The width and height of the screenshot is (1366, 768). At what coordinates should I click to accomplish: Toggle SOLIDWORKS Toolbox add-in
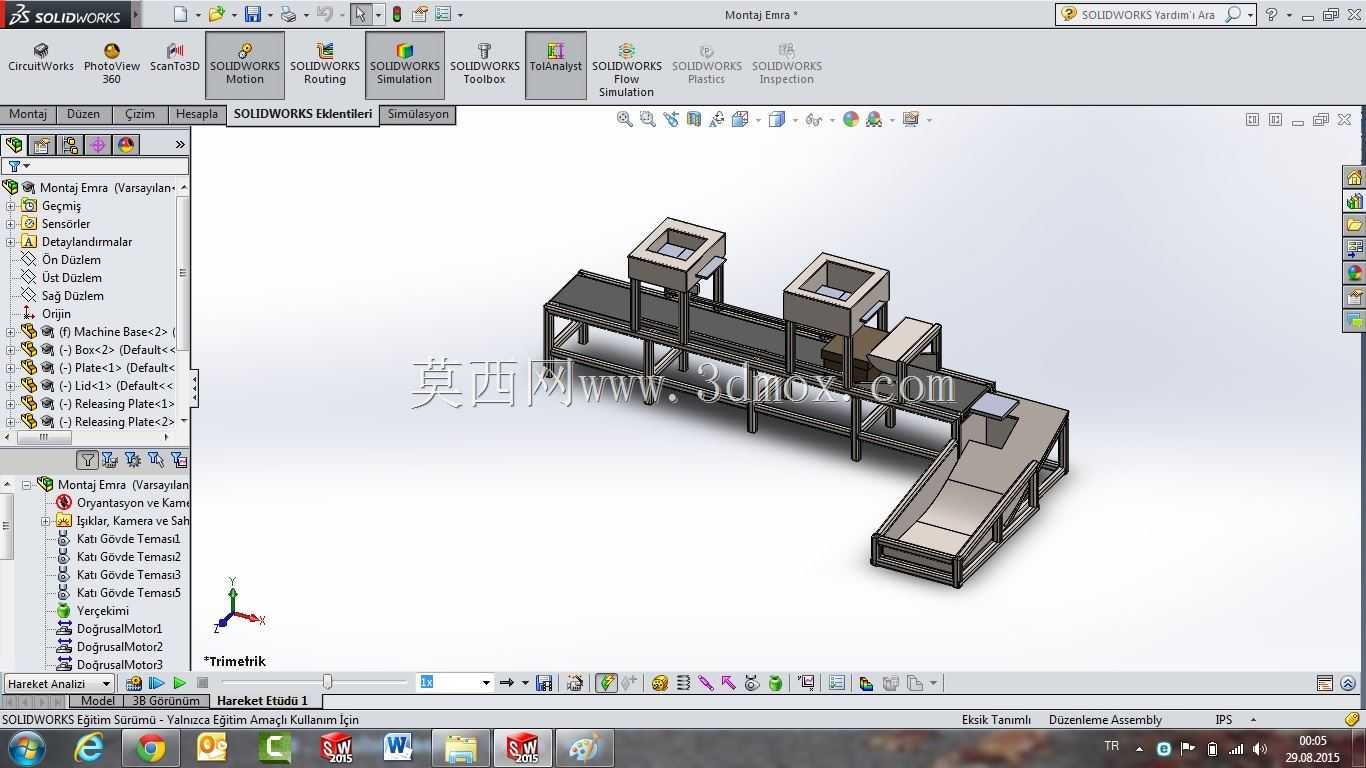pos(485,64)
